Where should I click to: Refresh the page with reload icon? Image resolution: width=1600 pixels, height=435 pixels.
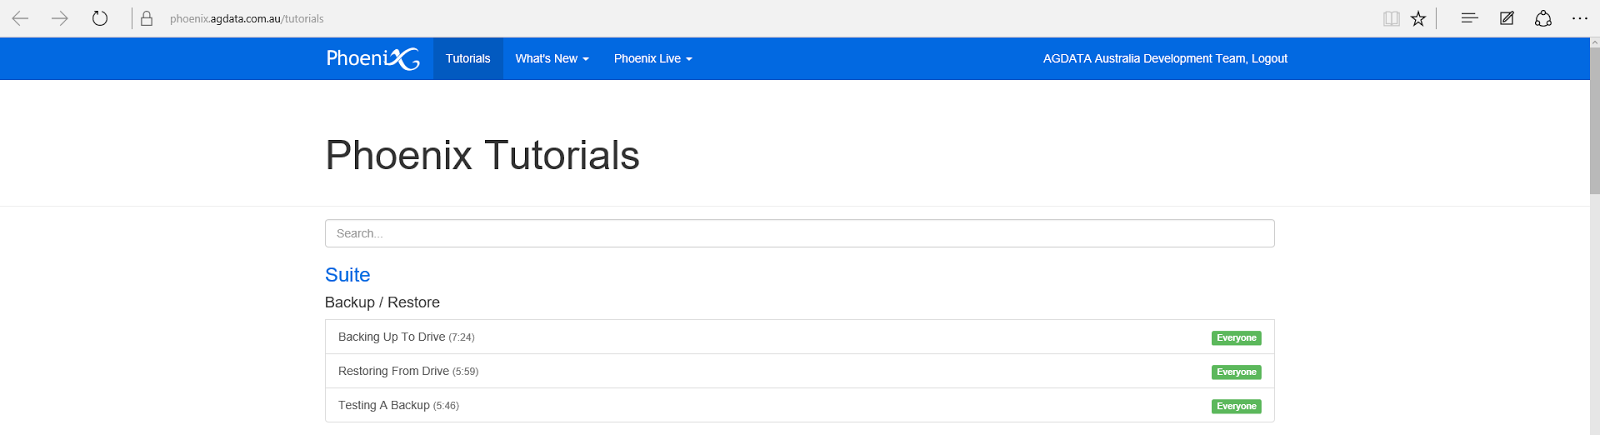(x=100, y=18)
